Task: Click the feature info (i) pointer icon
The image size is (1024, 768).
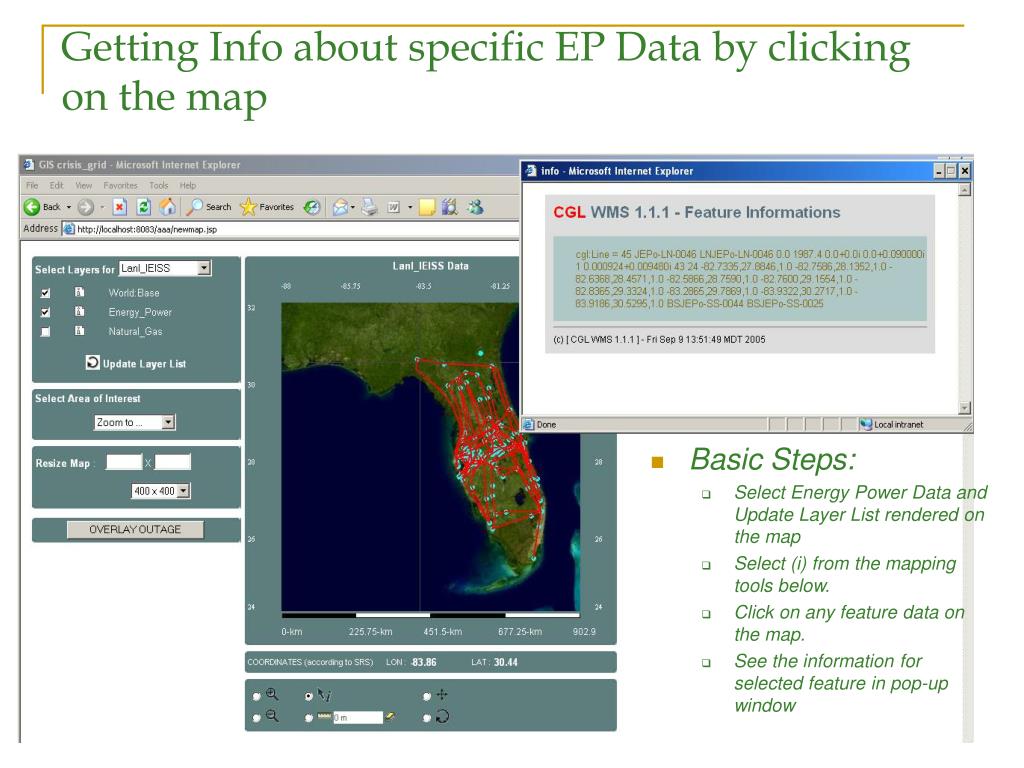Action: tap(325, 696)
